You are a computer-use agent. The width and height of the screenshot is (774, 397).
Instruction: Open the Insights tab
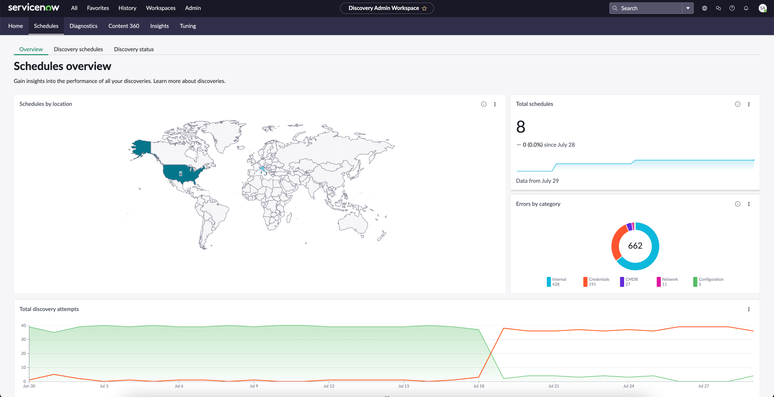(x=159, y=26)
